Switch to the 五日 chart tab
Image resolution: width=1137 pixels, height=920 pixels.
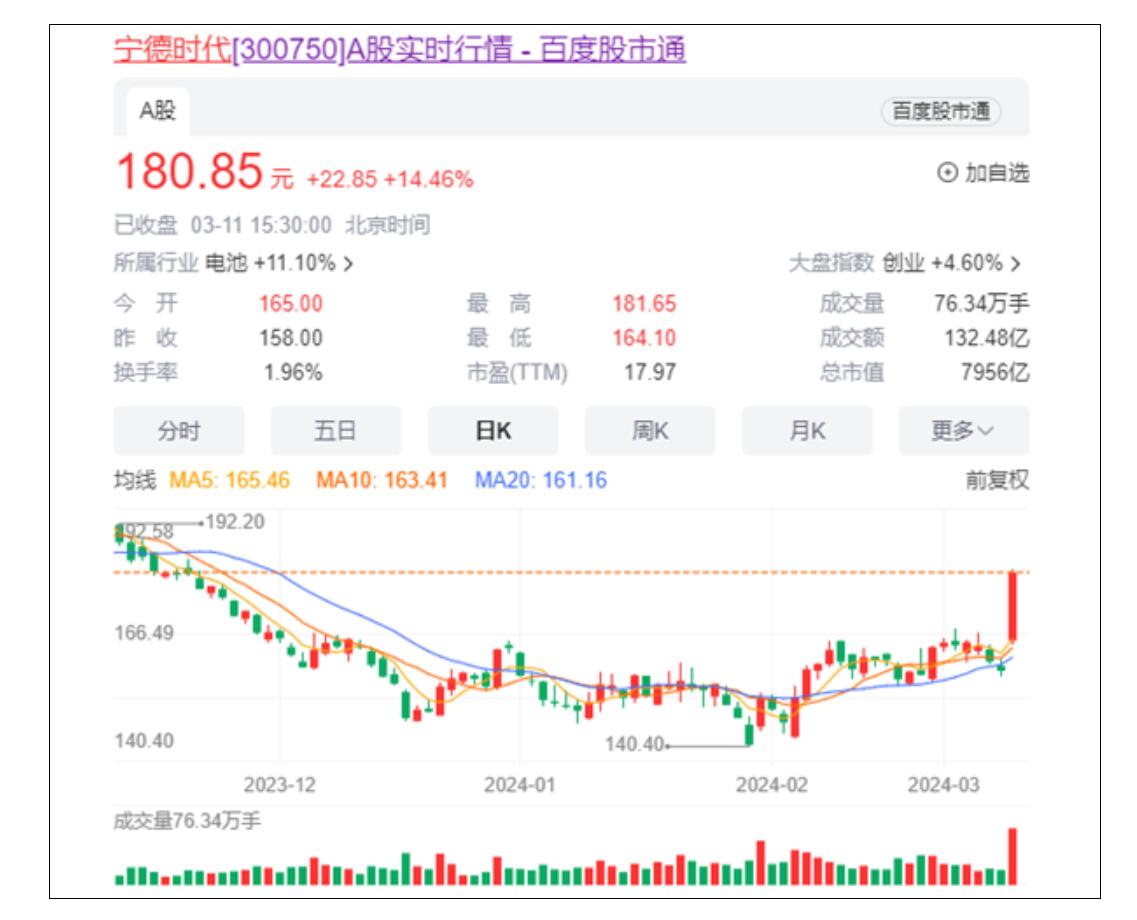[336, 431]
